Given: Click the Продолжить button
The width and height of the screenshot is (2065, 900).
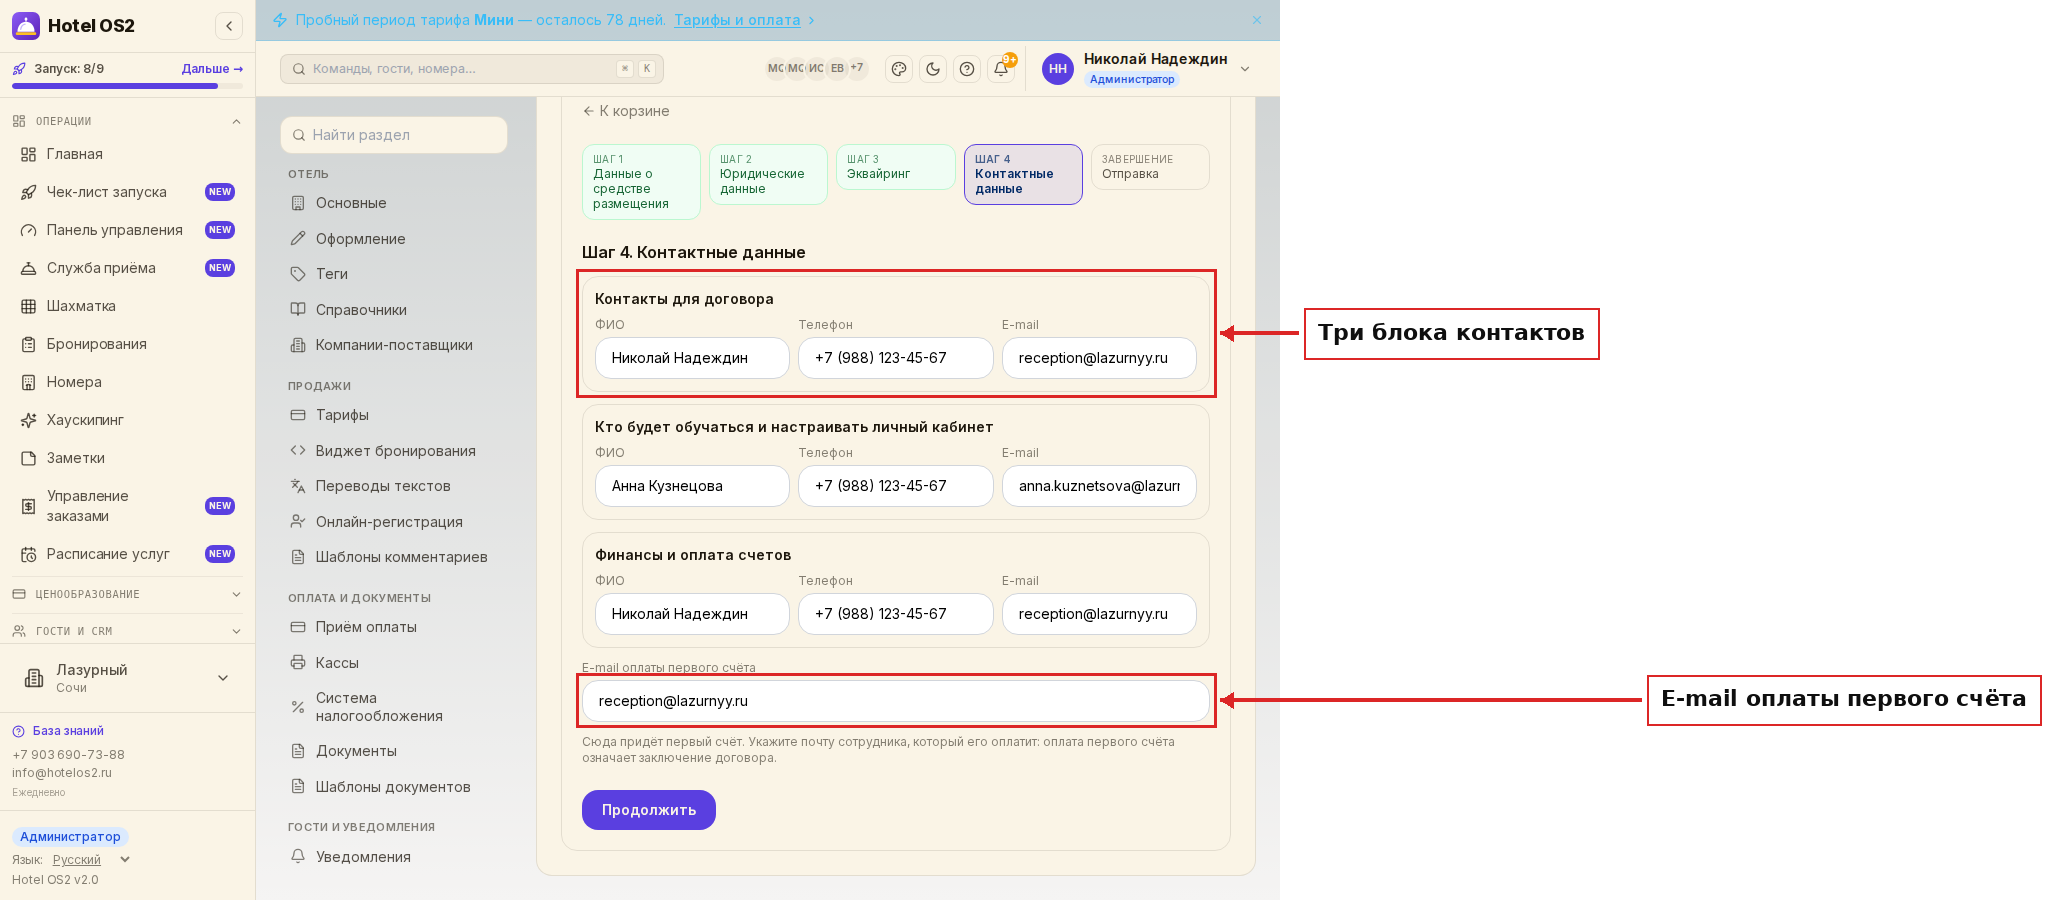Looking at the screenshot, I should click(x=649, y=810).
